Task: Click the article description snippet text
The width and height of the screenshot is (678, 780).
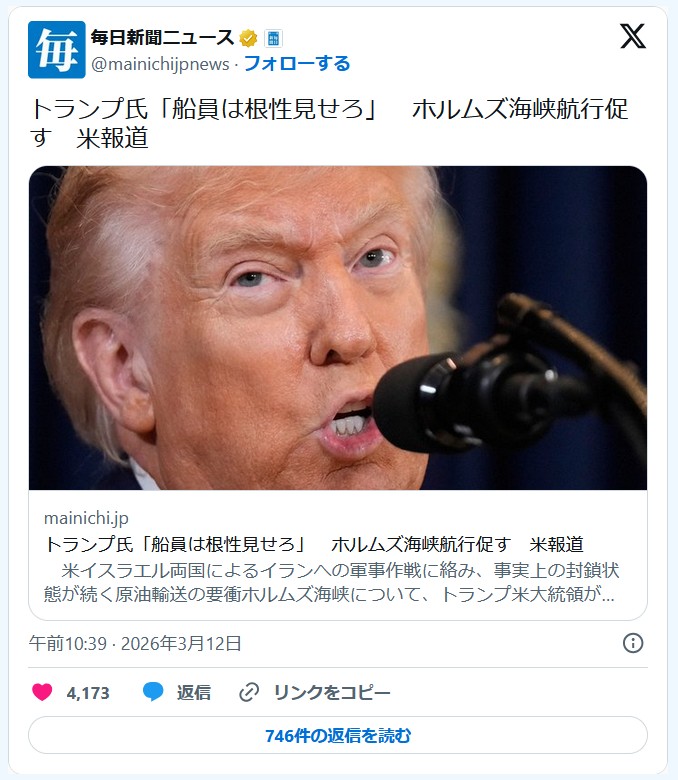Action: pyautogui.click(x=331, y=582)
